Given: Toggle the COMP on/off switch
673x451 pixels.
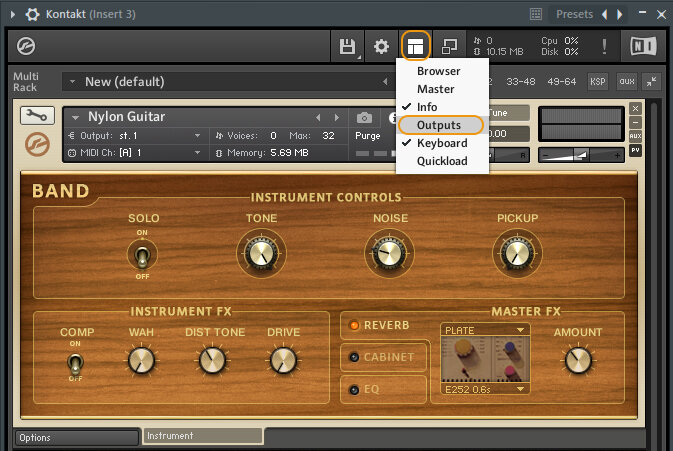Looking at the screenshot, I should pos(75,363).
